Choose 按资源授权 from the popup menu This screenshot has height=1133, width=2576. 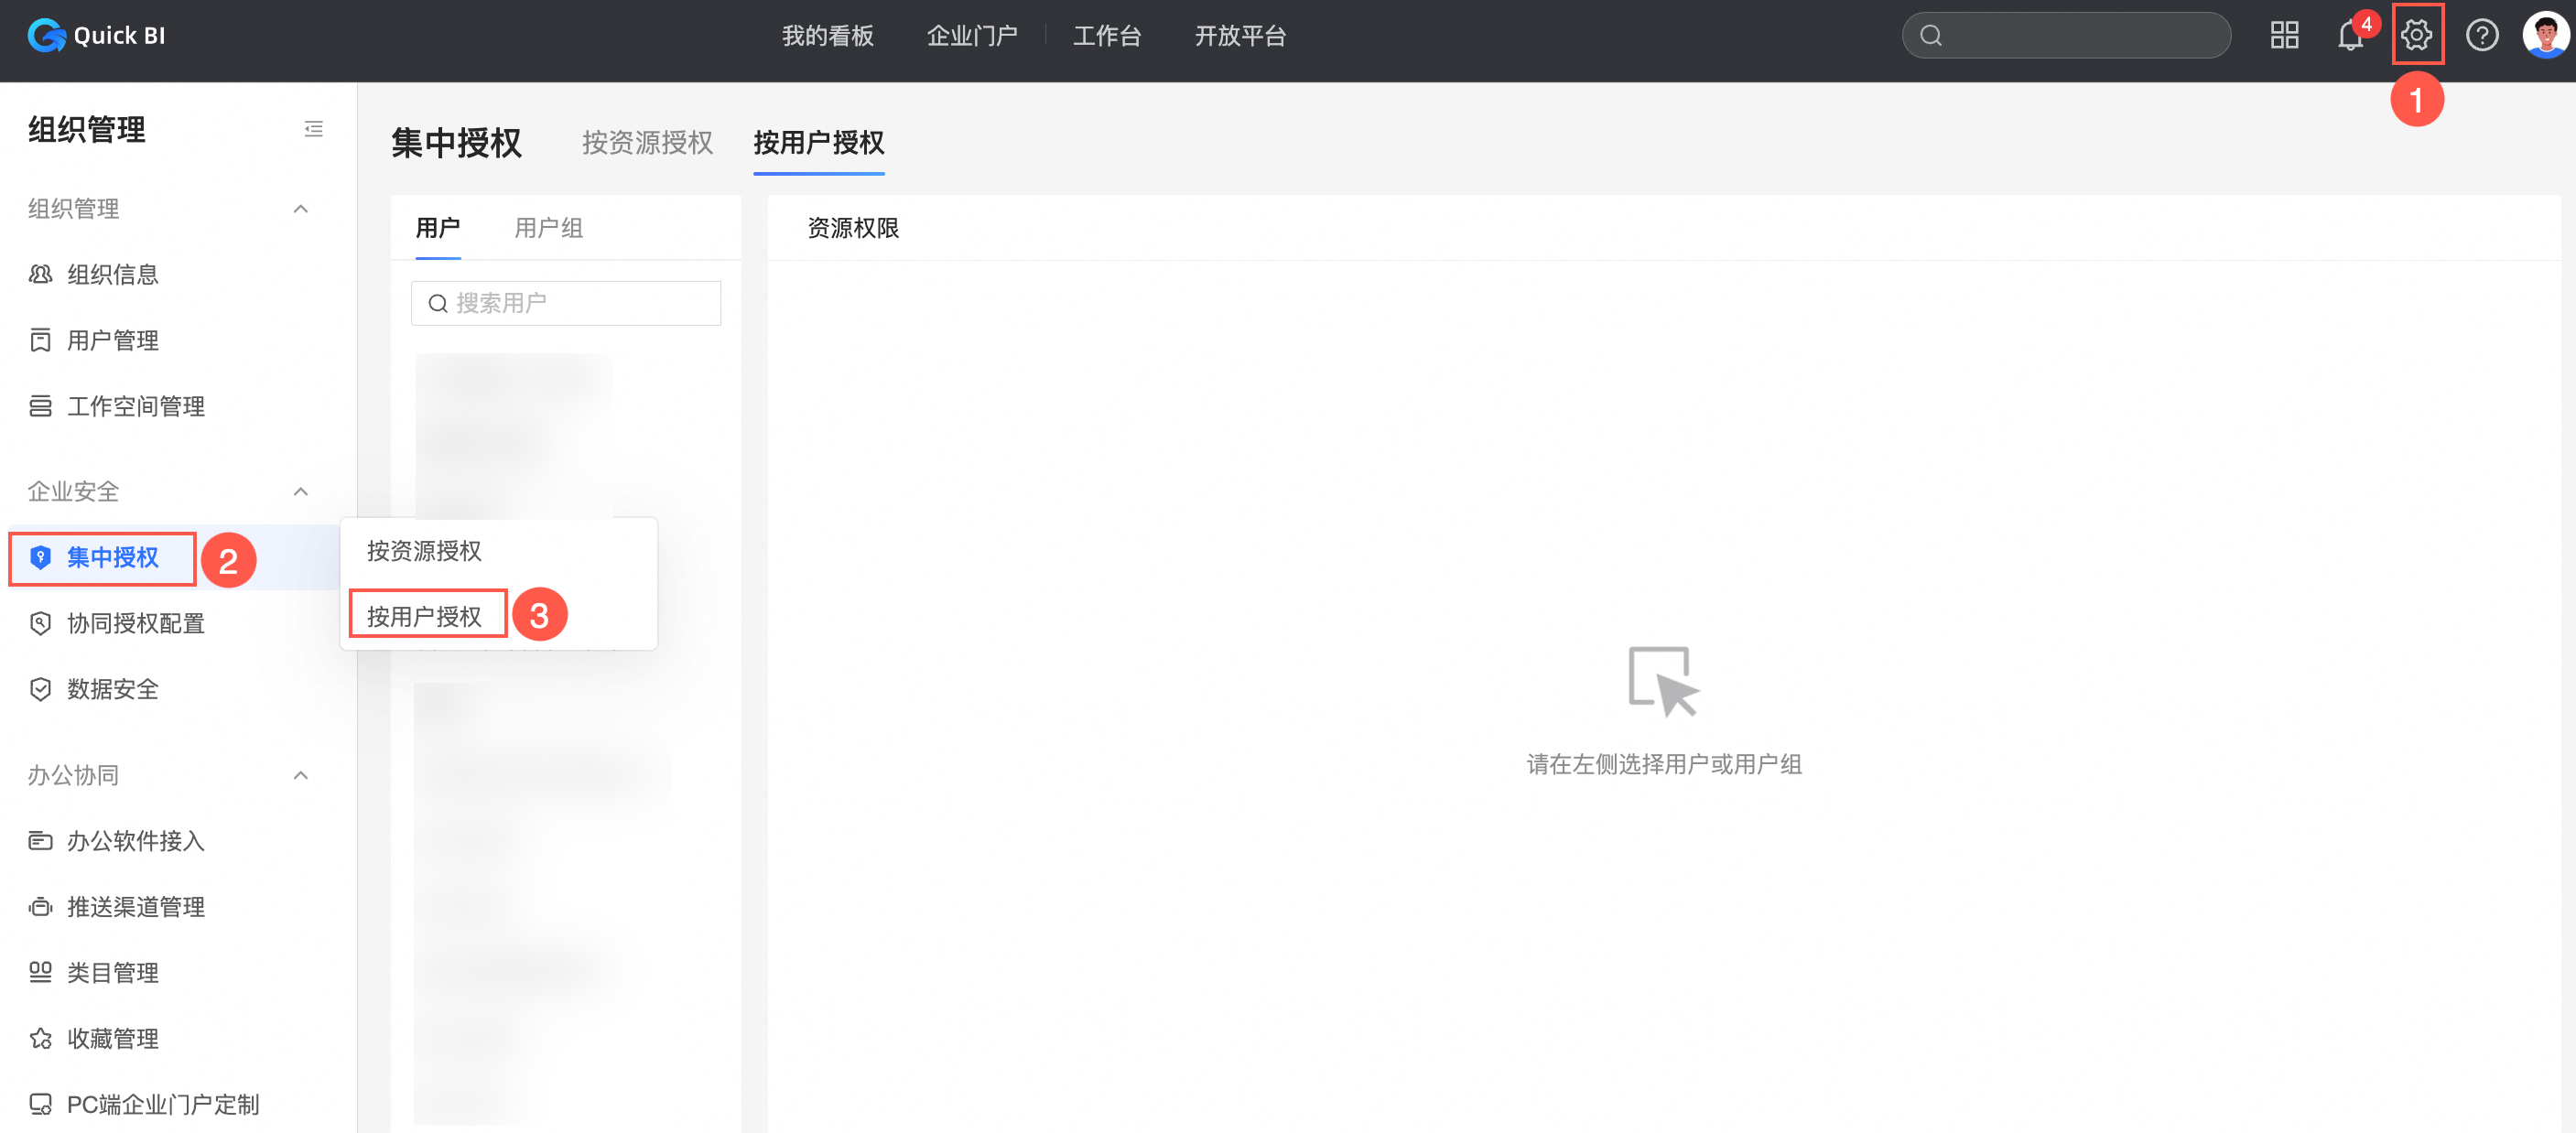click(x=424, y=551)
